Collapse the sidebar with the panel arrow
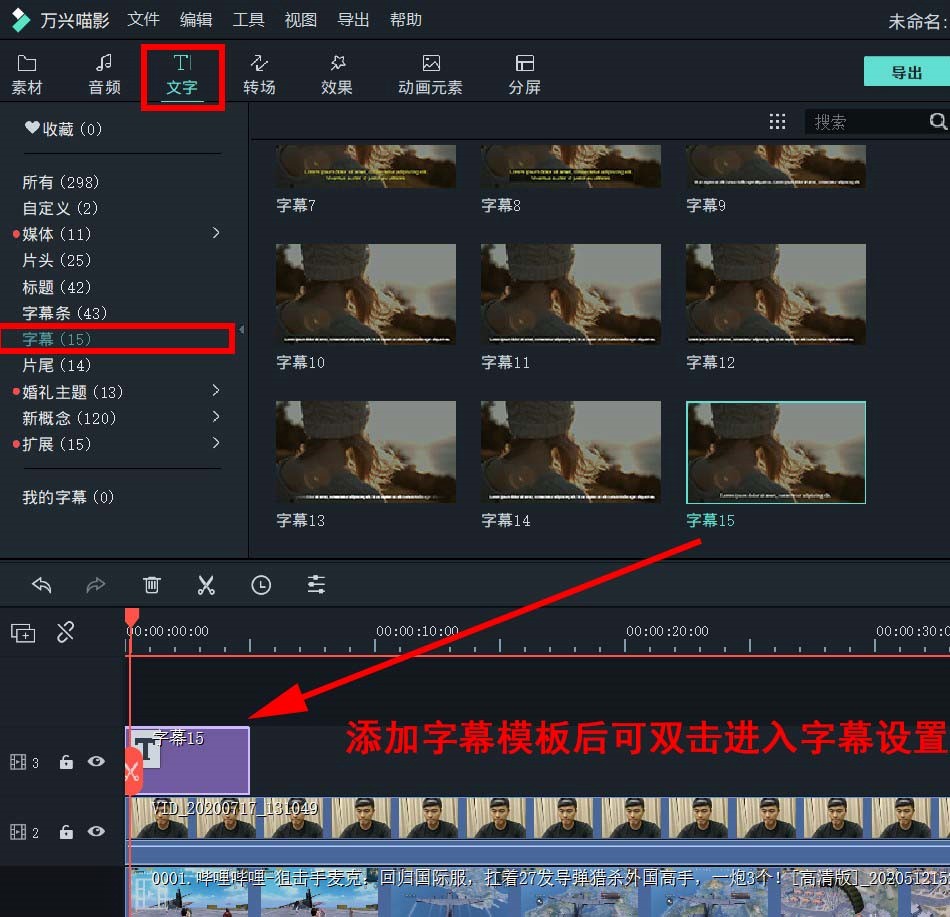The height and width of the screenshot is (917, 950). pyautogui.click(x=242, y=329)
